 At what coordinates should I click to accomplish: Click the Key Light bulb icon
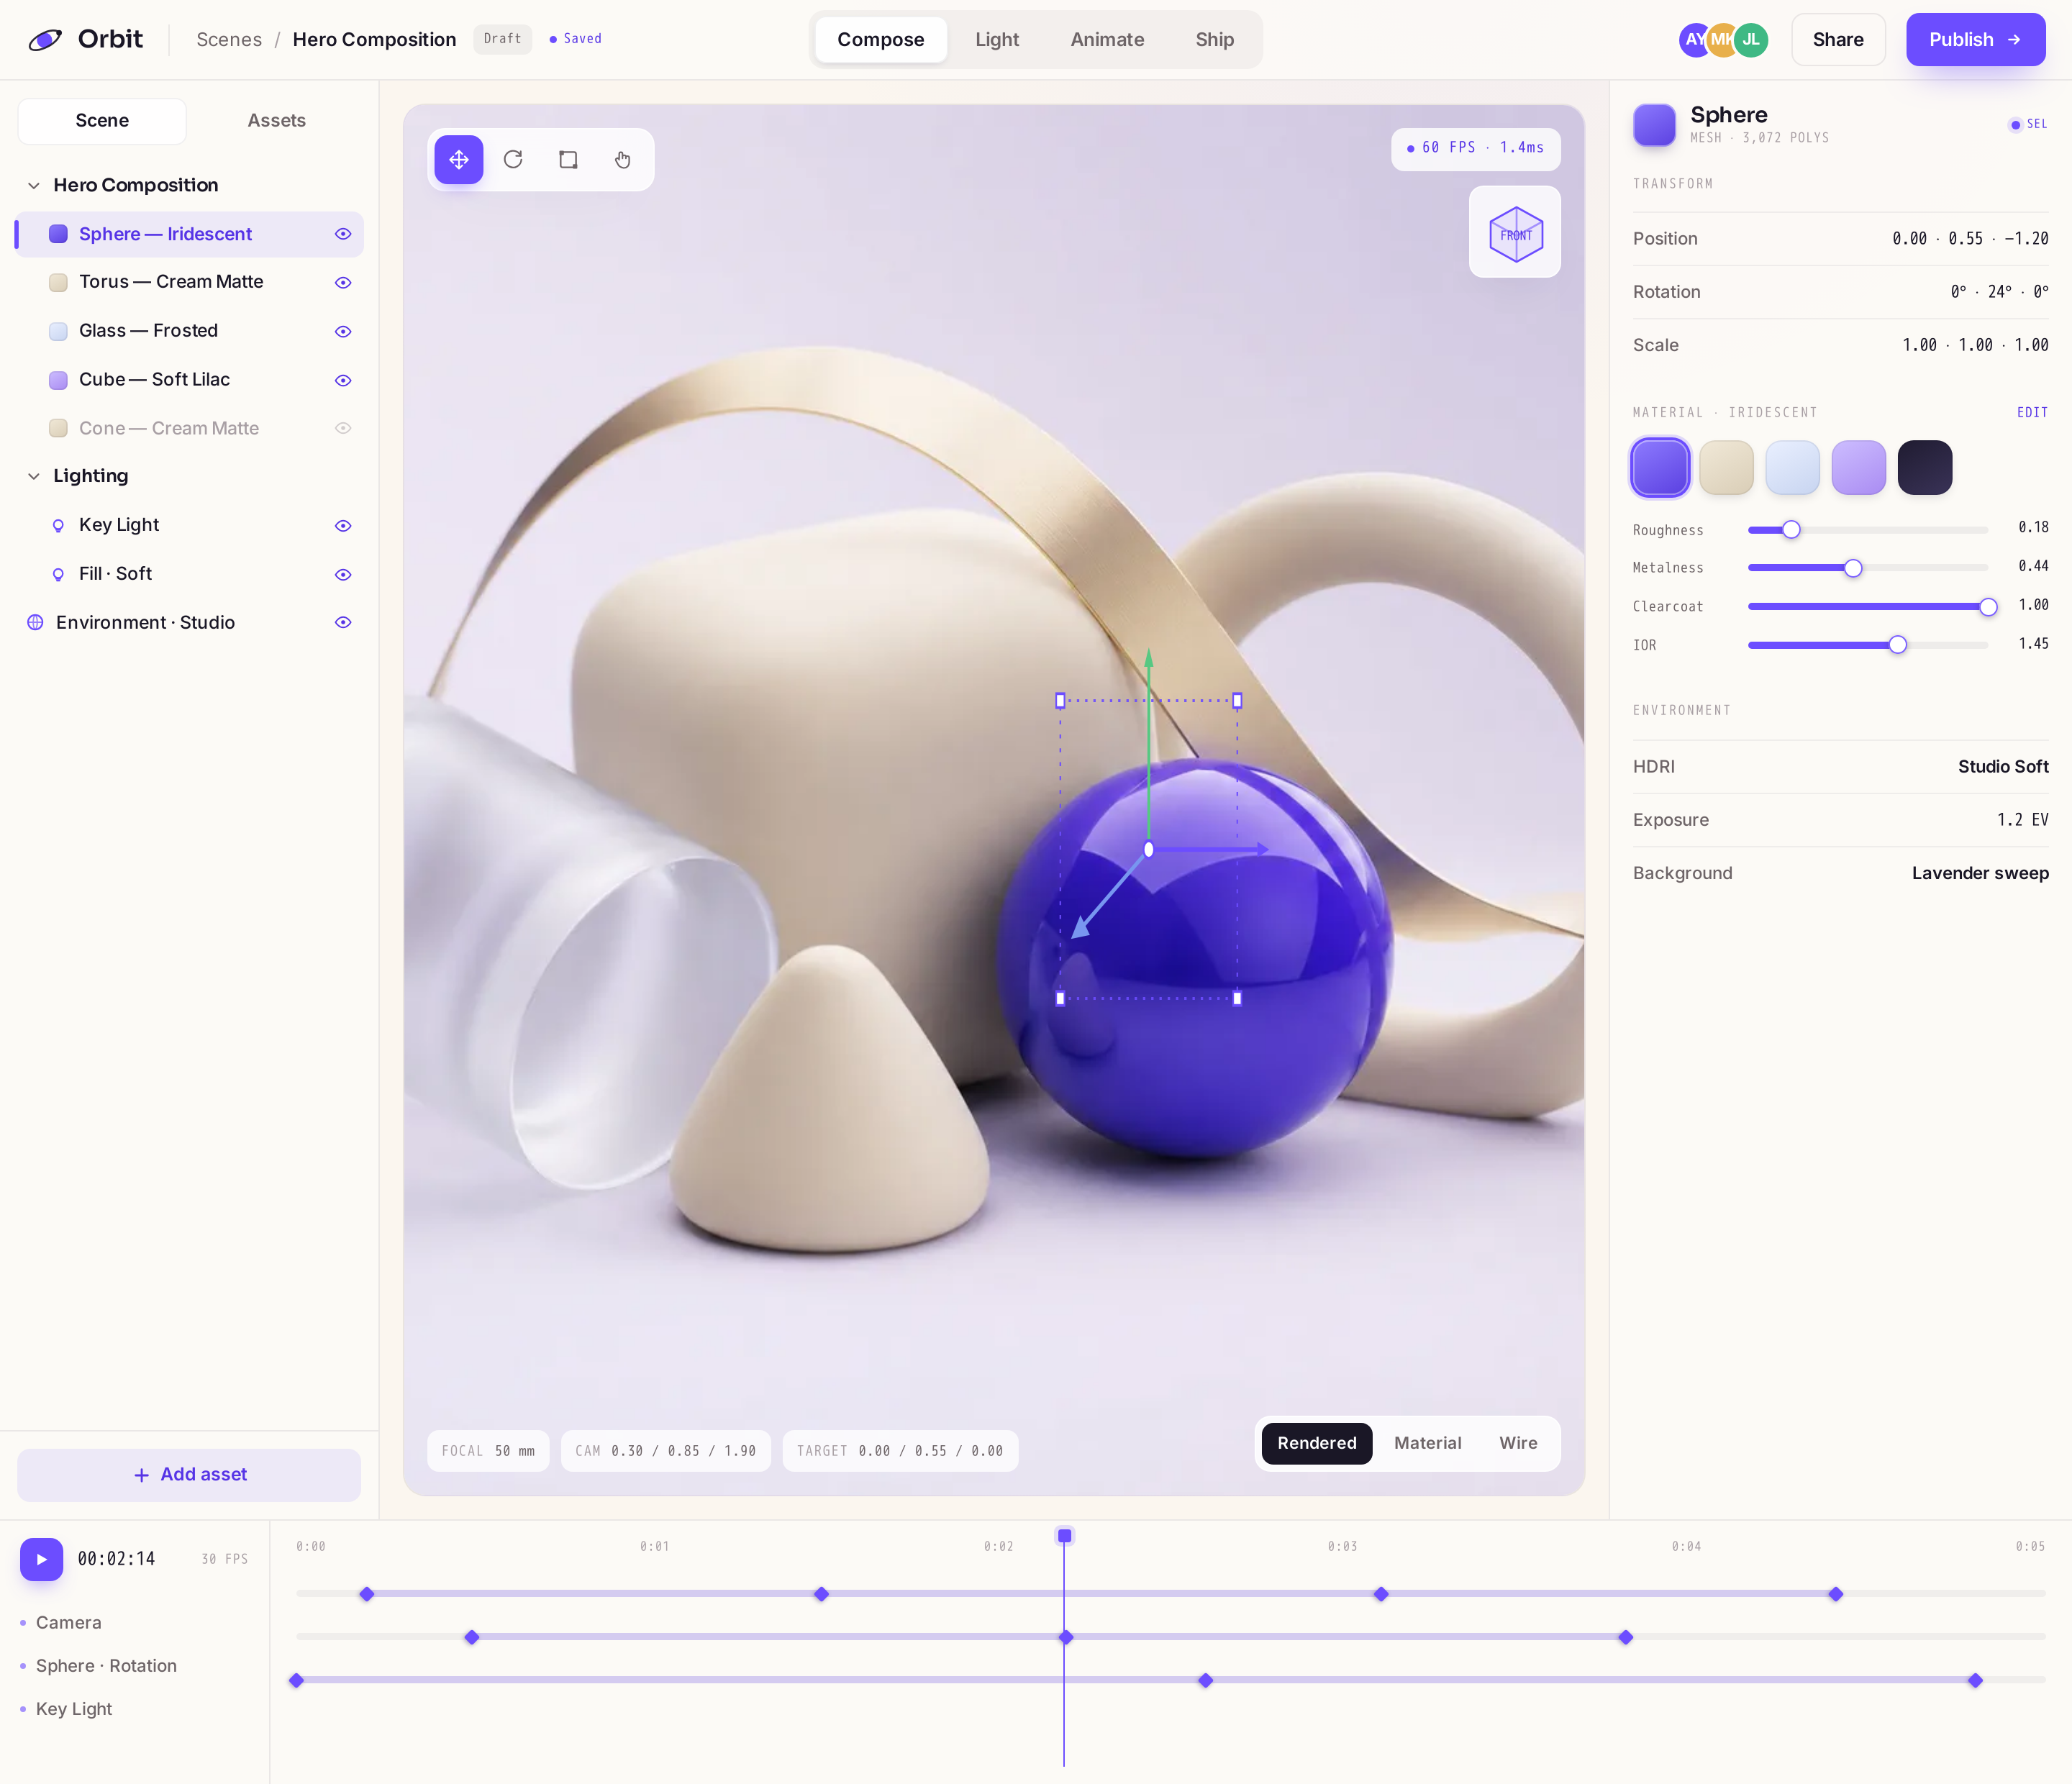click(x=58, y=526)
